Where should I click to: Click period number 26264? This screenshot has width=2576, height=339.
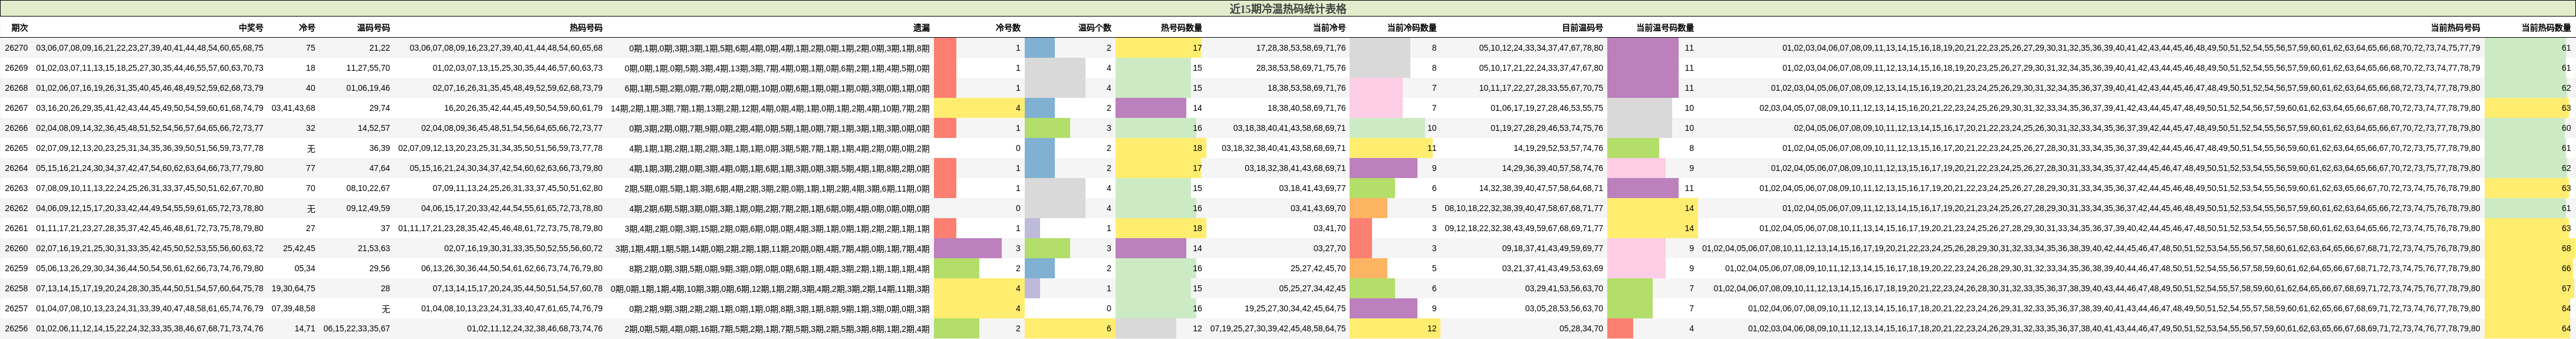pyautogui.click(x=16, y=168)
